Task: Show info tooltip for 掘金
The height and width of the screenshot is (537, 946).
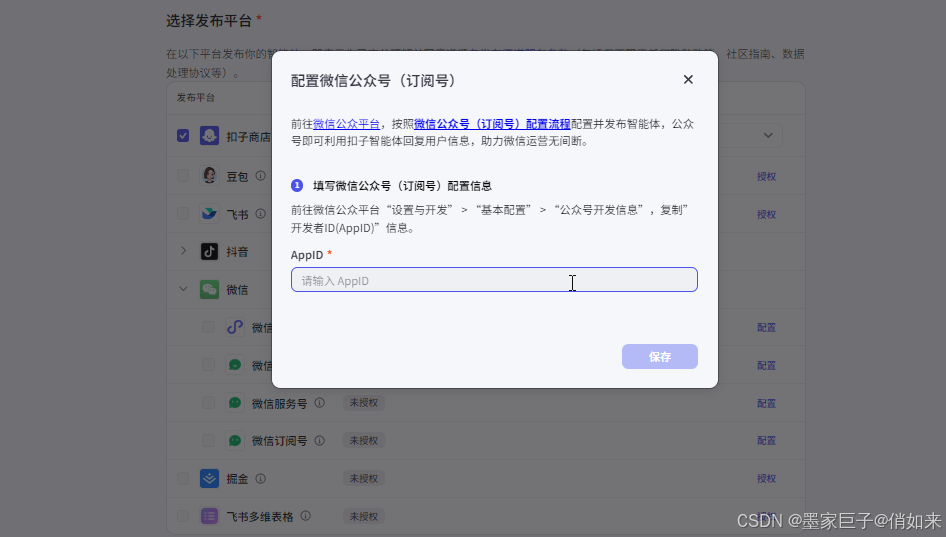Action: click(x=261, y=478)
